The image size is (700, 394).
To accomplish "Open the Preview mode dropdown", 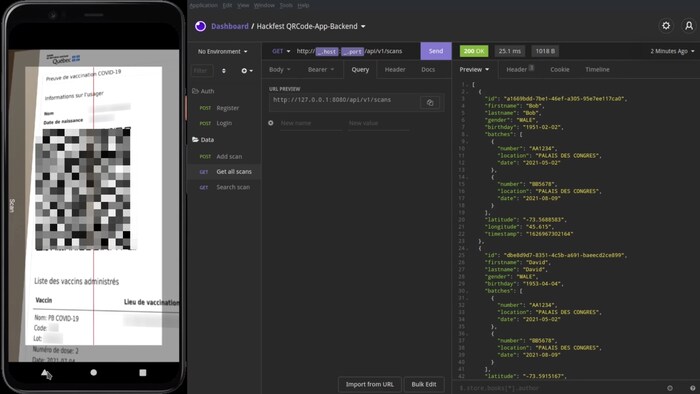I will [474, 70].
